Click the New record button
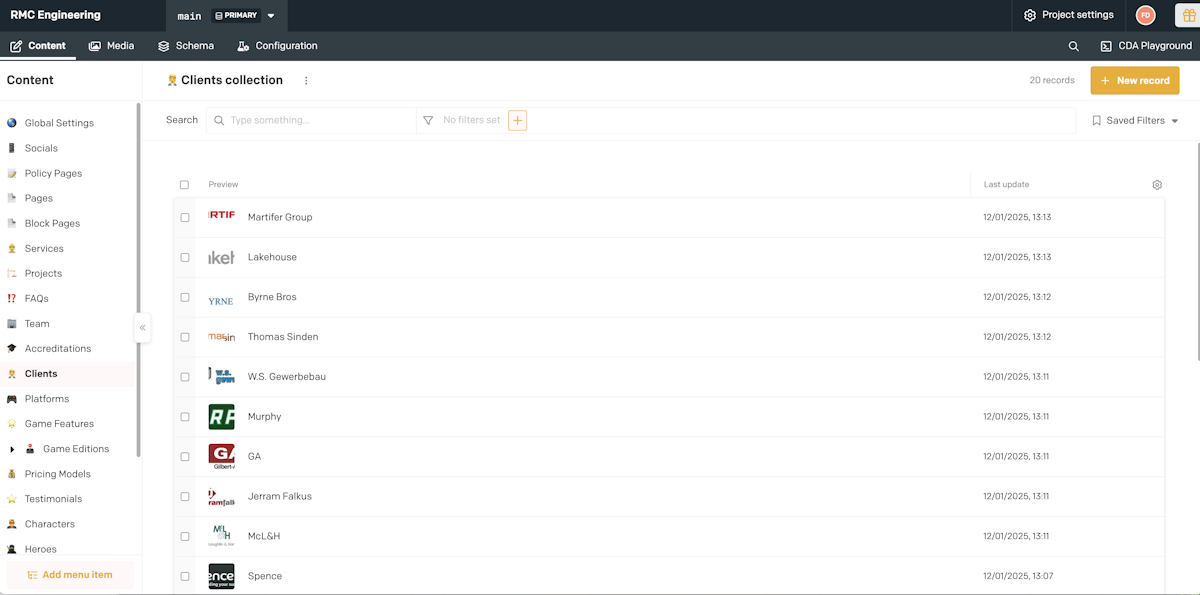 pyautogui.click(x=1135, y=81)
